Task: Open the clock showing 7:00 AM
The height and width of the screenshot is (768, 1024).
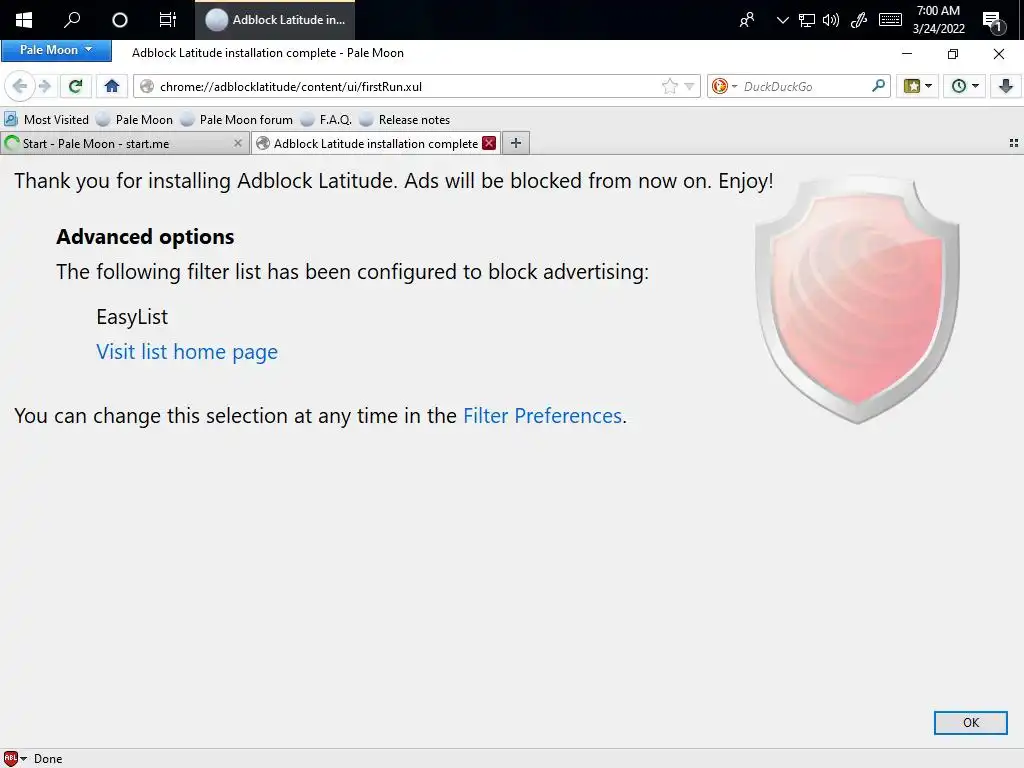Action: pyautogui.click(x=938, y=20)
